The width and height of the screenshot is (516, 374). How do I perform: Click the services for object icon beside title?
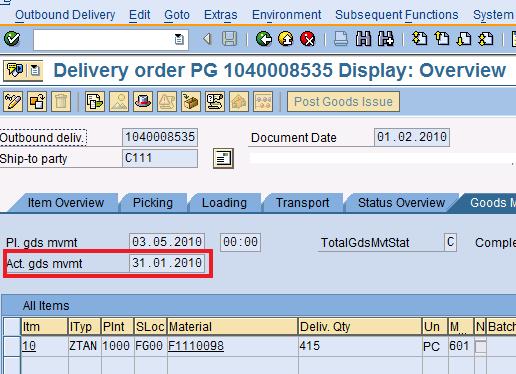(15, 70)
